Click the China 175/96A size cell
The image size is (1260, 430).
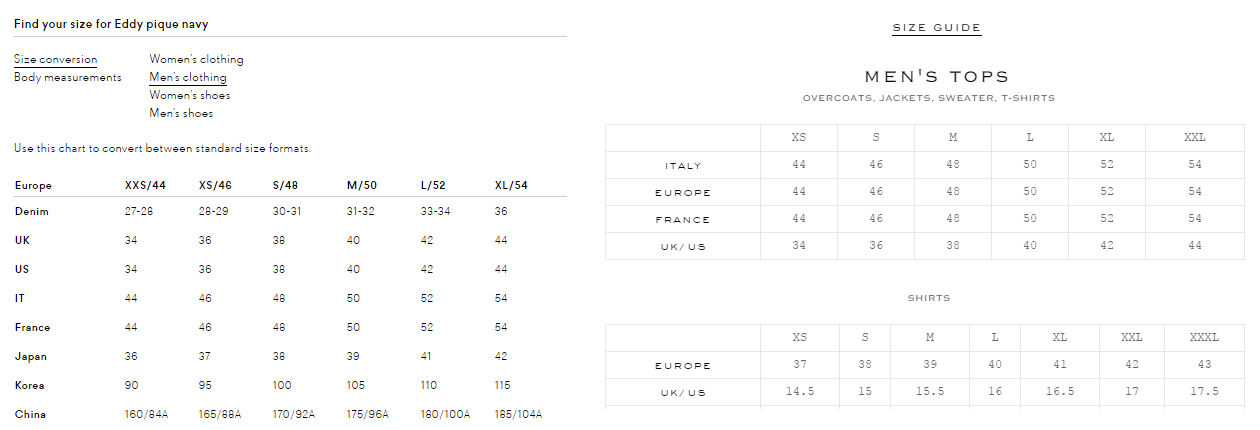(369, 414)
